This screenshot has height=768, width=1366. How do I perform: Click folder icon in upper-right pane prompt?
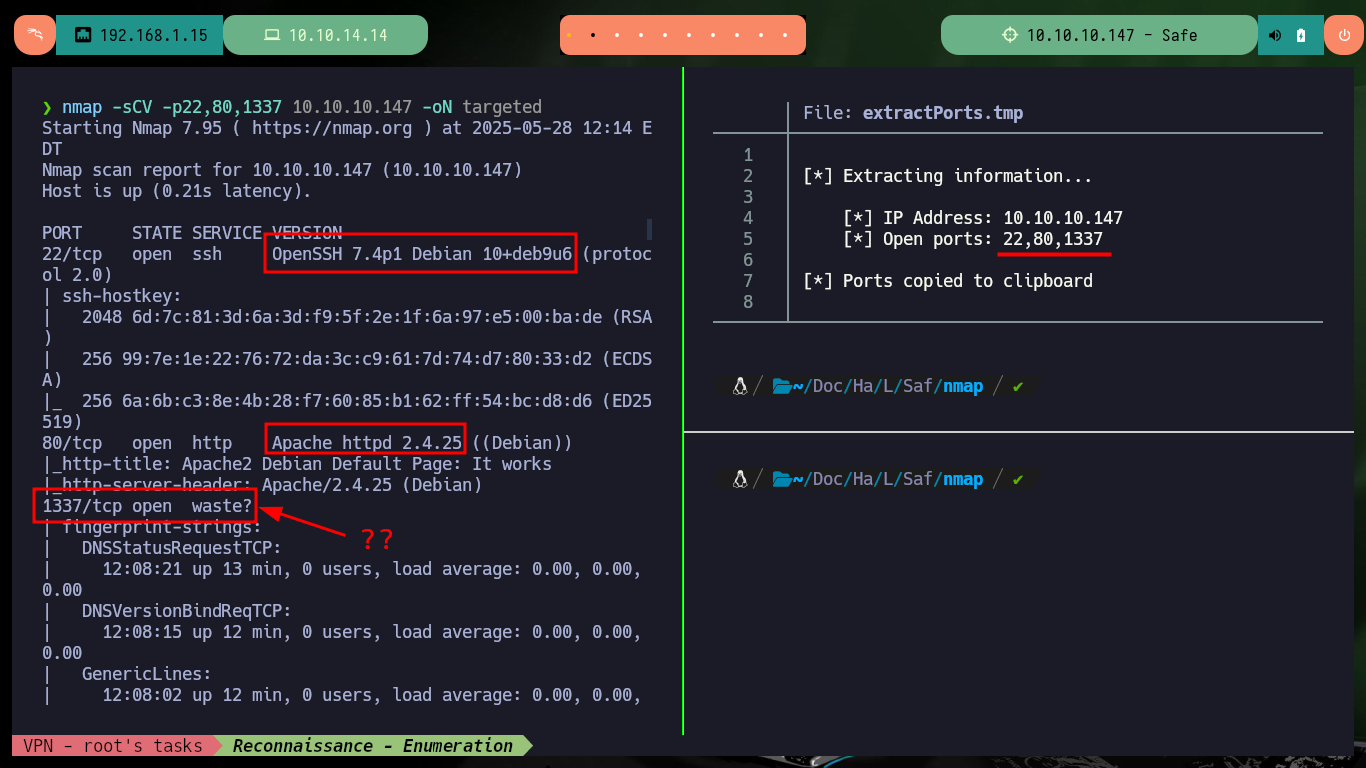(783, 386)
